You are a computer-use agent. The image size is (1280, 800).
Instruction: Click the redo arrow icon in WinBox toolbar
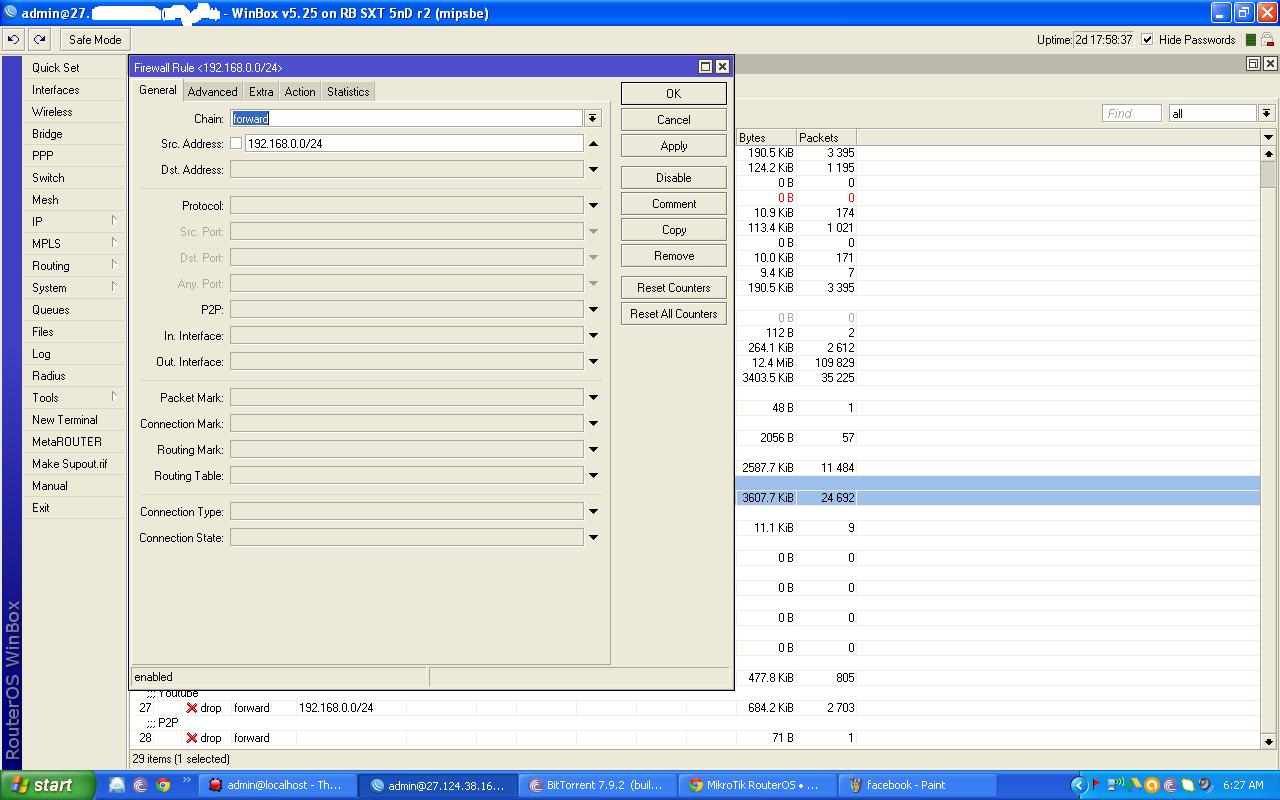39,40
